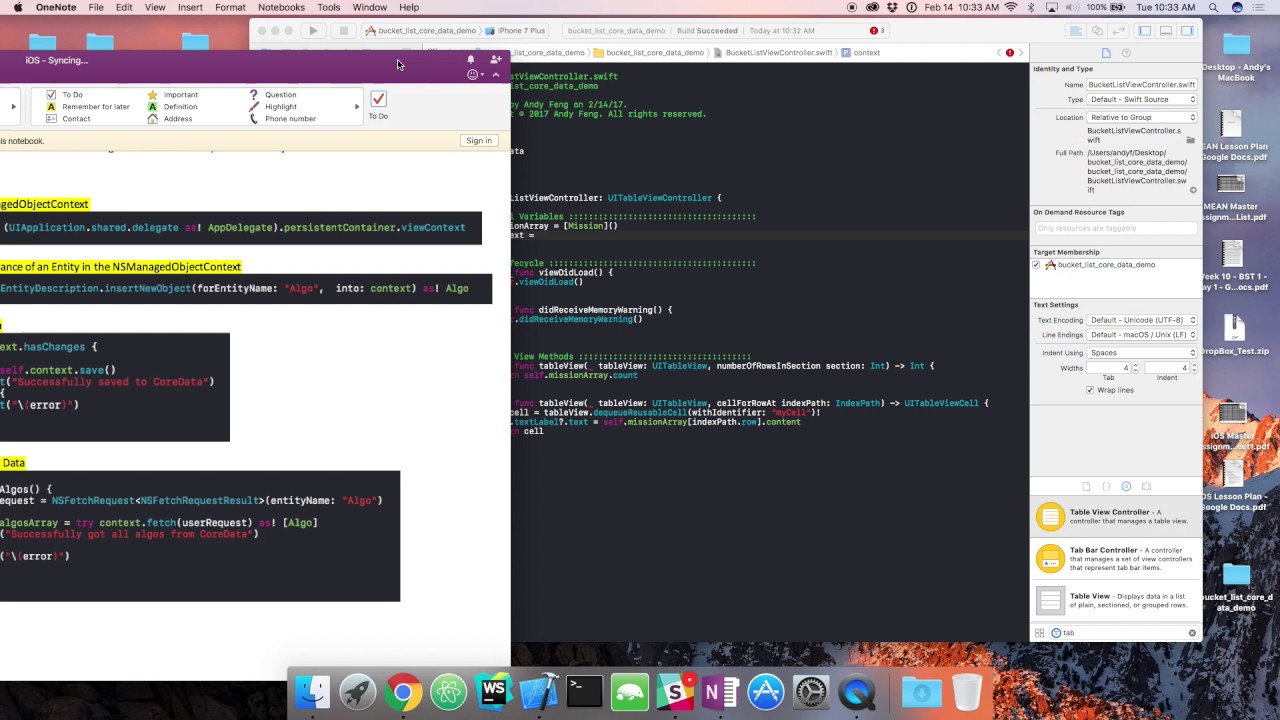Click Sign in button in OneNote
The height and width of the screenshot is (720, 1280).
tap(479, 141)
